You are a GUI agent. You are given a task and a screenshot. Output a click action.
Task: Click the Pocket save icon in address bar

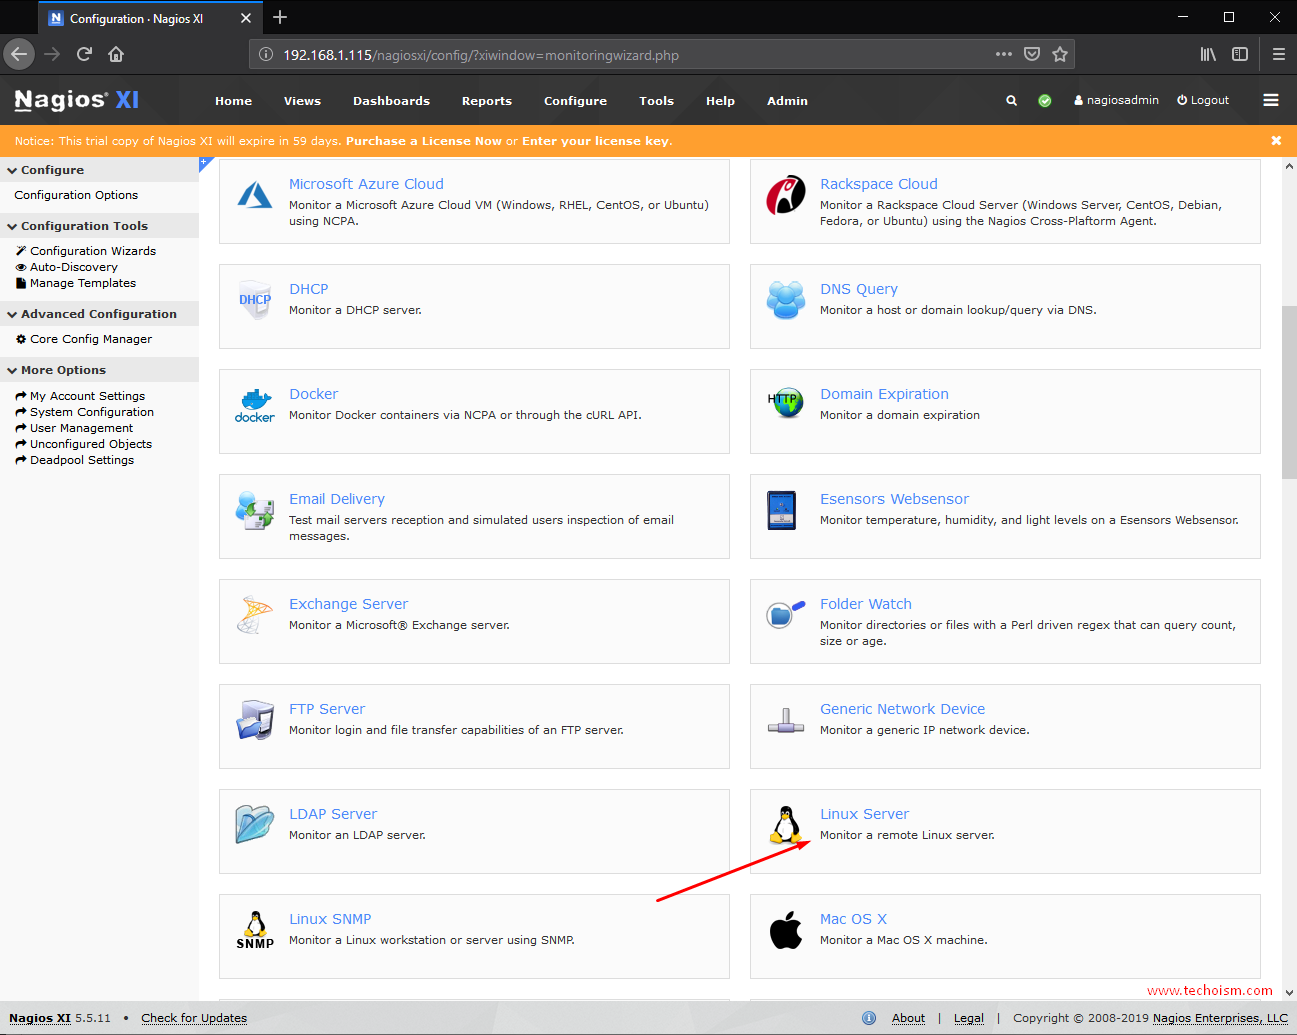click(1032, 54)
